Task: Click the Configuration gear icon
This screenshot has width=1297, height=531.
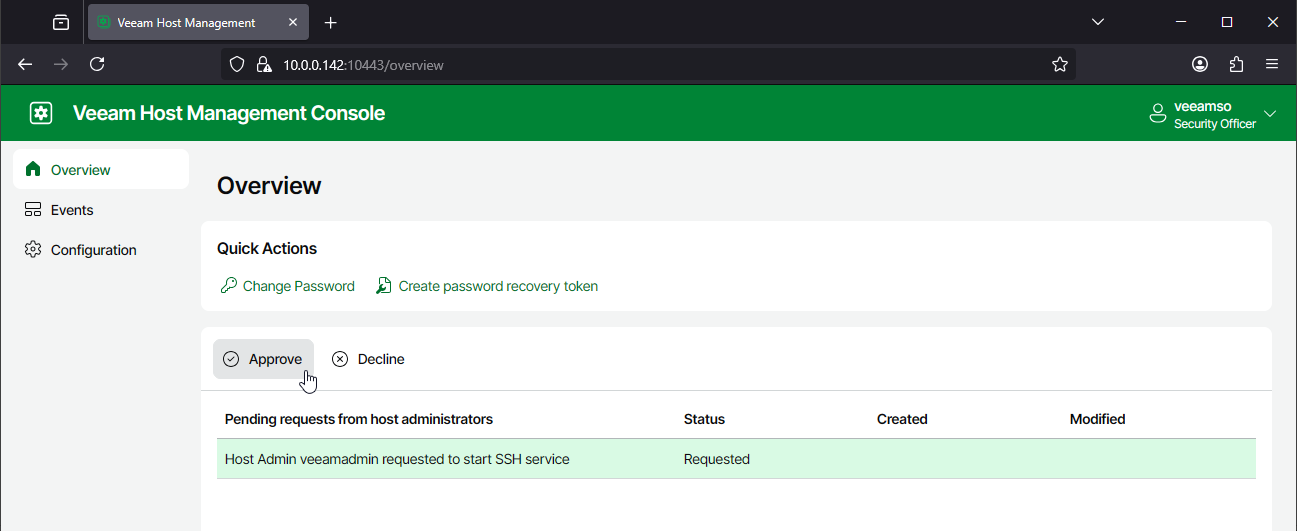Action: coord(33,249)
